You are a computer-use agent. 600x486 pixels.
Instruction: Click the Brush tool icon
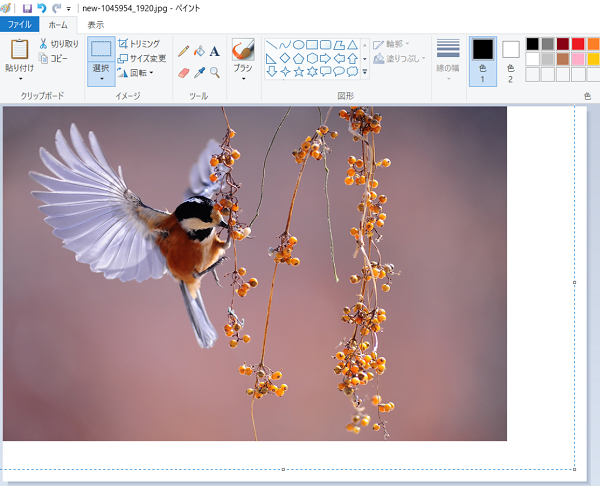pyautogui.click(x=243, y=49)
